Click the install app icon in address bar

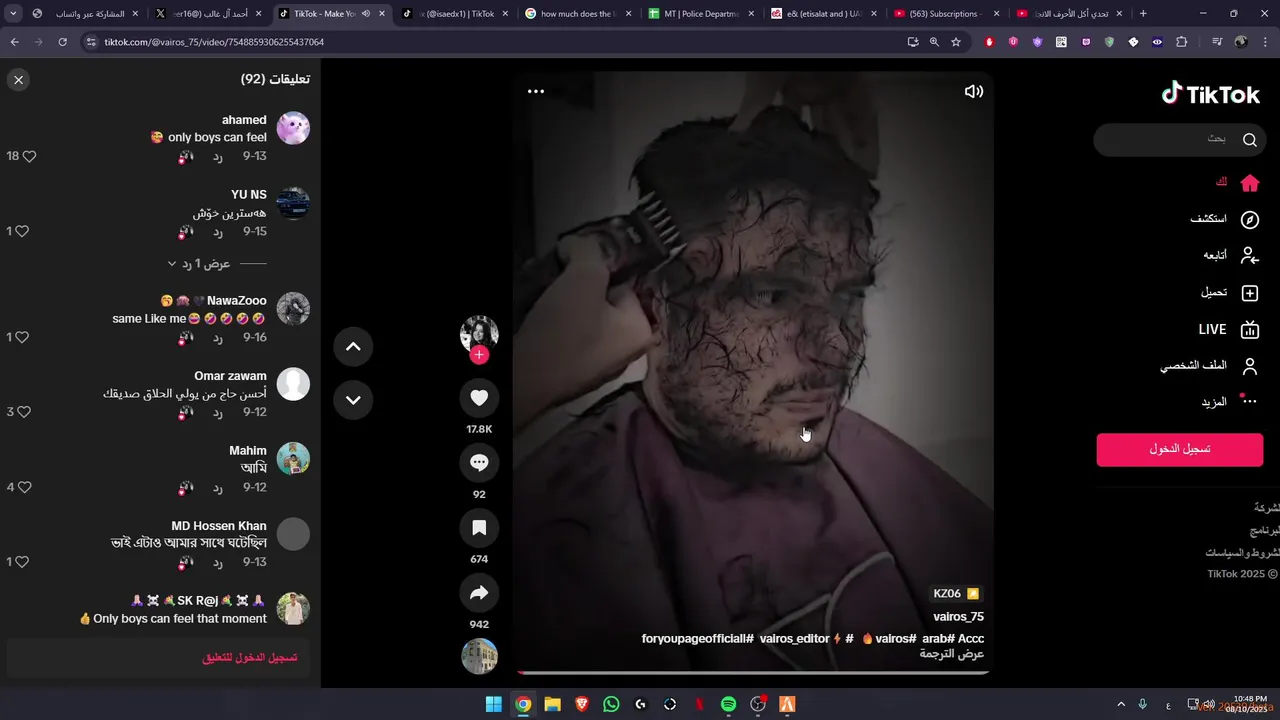click(913, 42)
